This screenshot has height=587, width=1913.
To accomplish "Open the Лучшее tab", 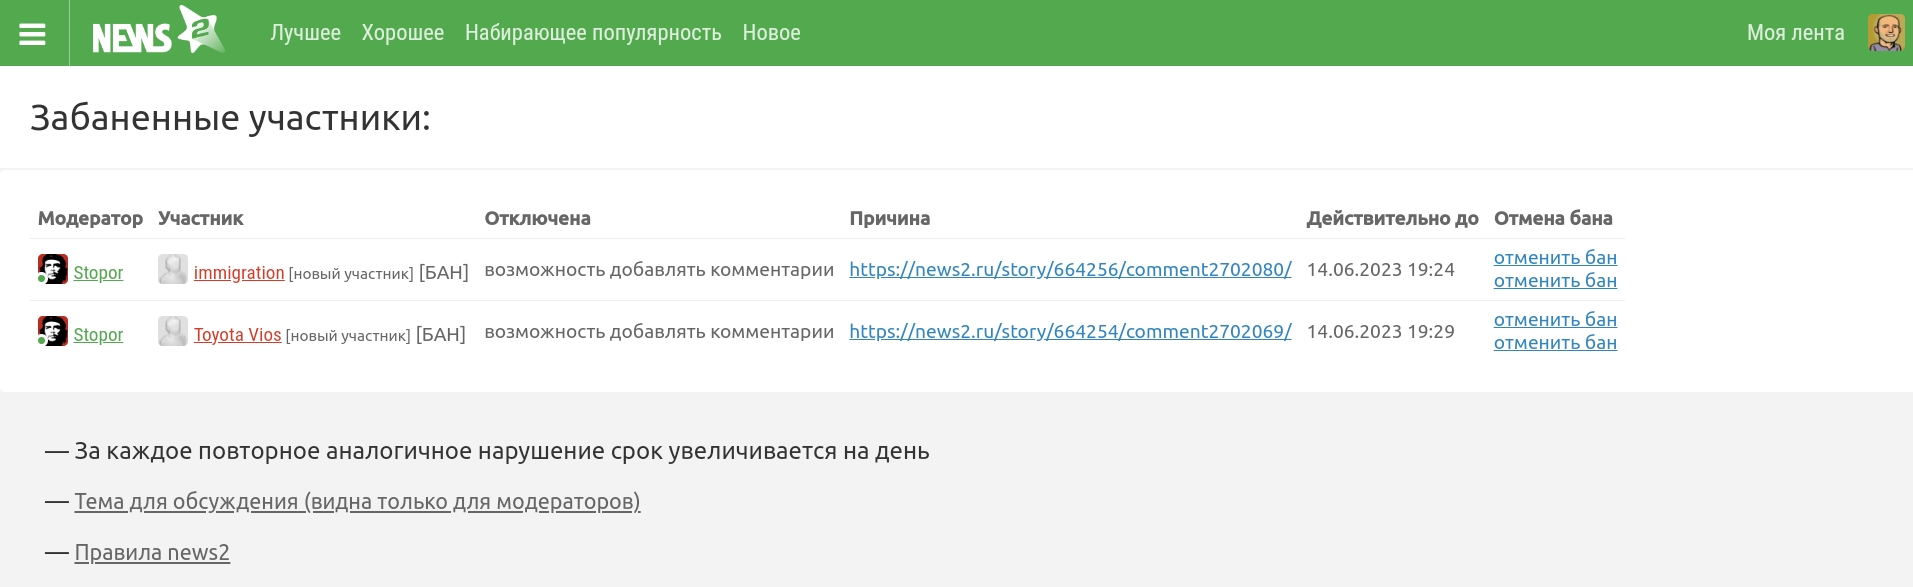I will click(x=305, y=33).
